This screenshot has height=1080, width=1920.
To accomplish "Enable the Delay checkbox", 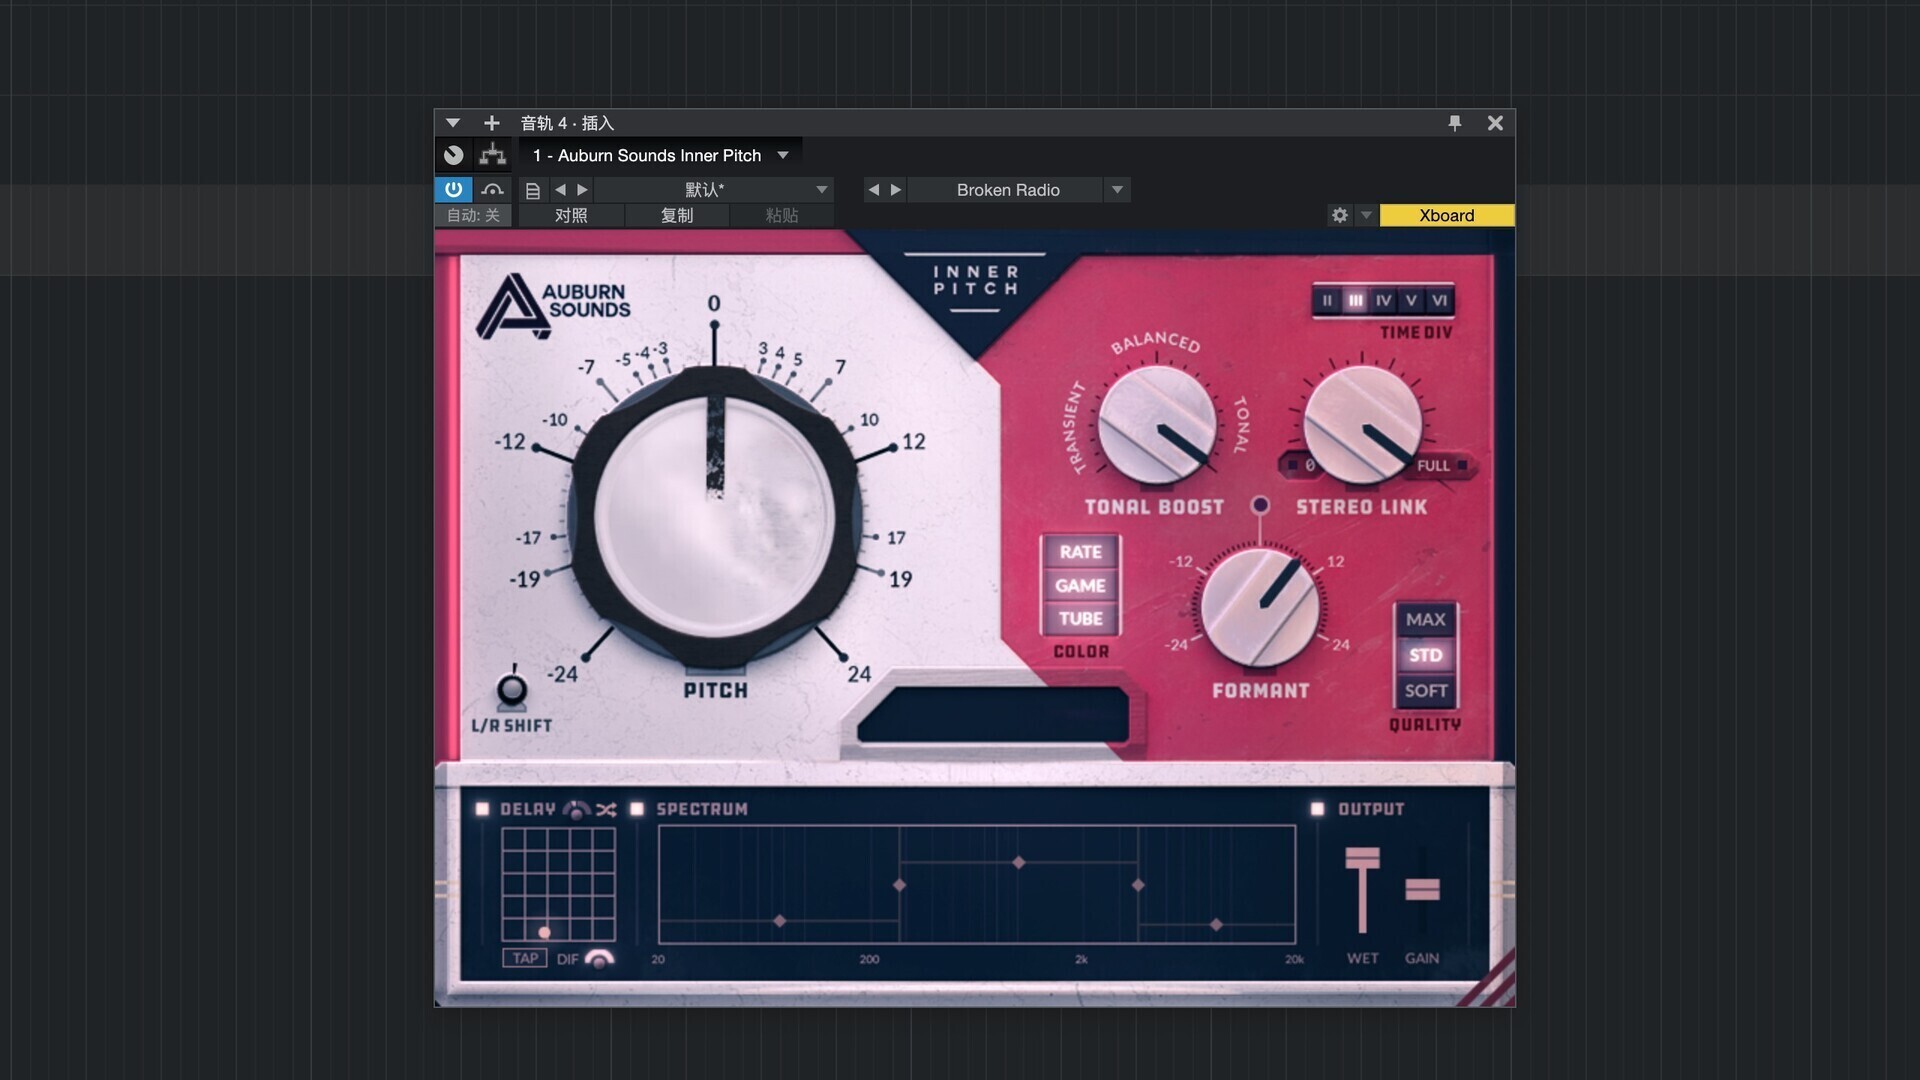I will (482, 808).
